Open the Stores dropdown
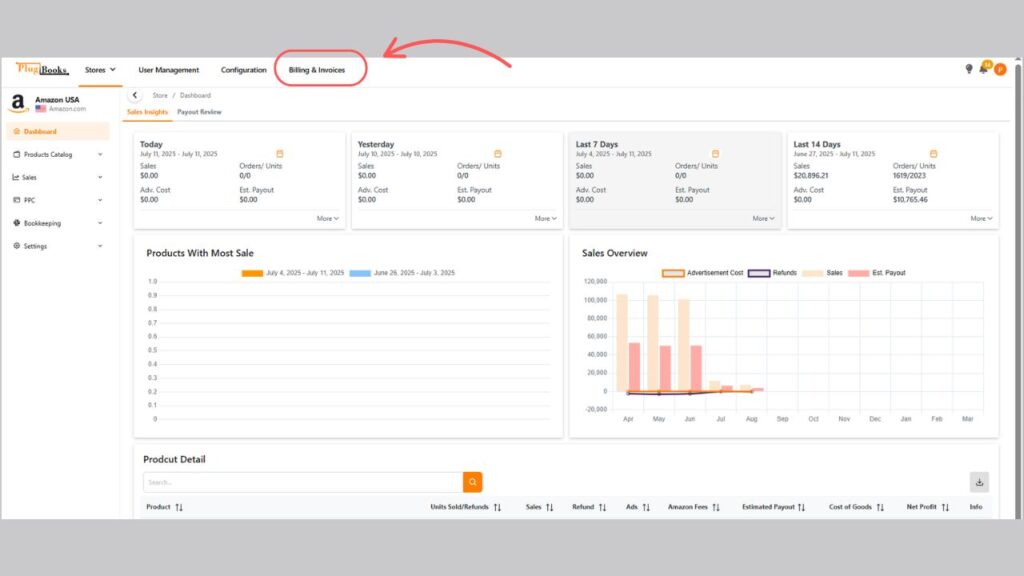 [100, 70]
